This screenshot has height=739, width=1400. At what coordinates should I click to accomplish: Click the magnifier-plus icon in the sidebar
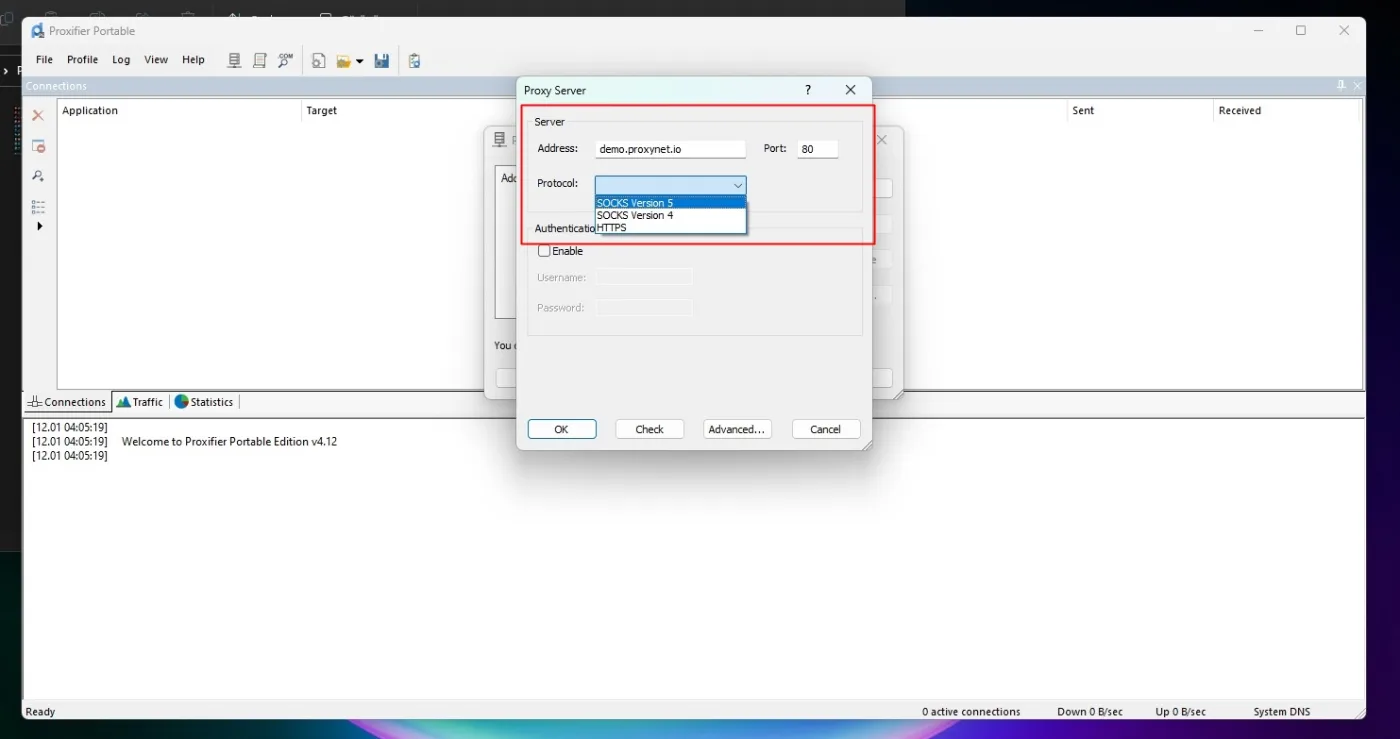[38, 176]
